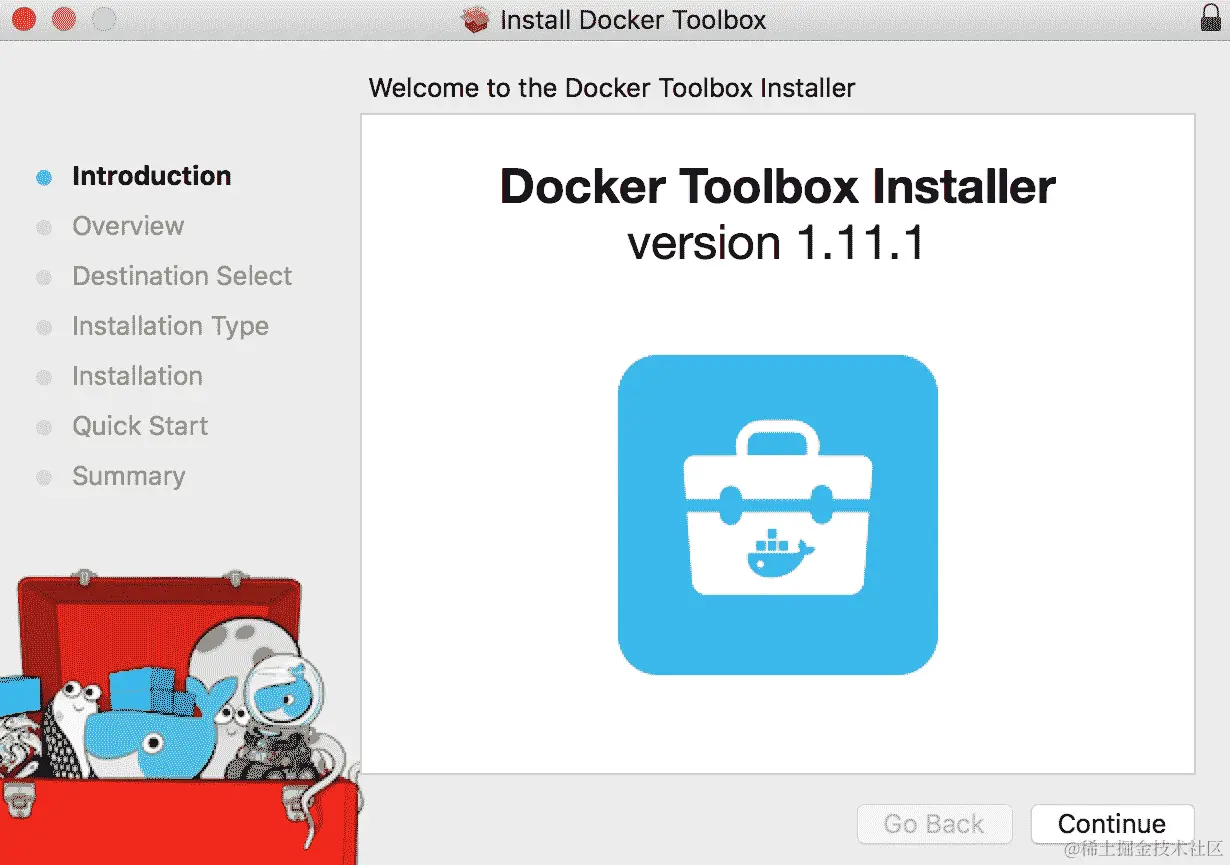
Task: Select the Installation step
Action: pyautogui.click(x=137, y=376)
